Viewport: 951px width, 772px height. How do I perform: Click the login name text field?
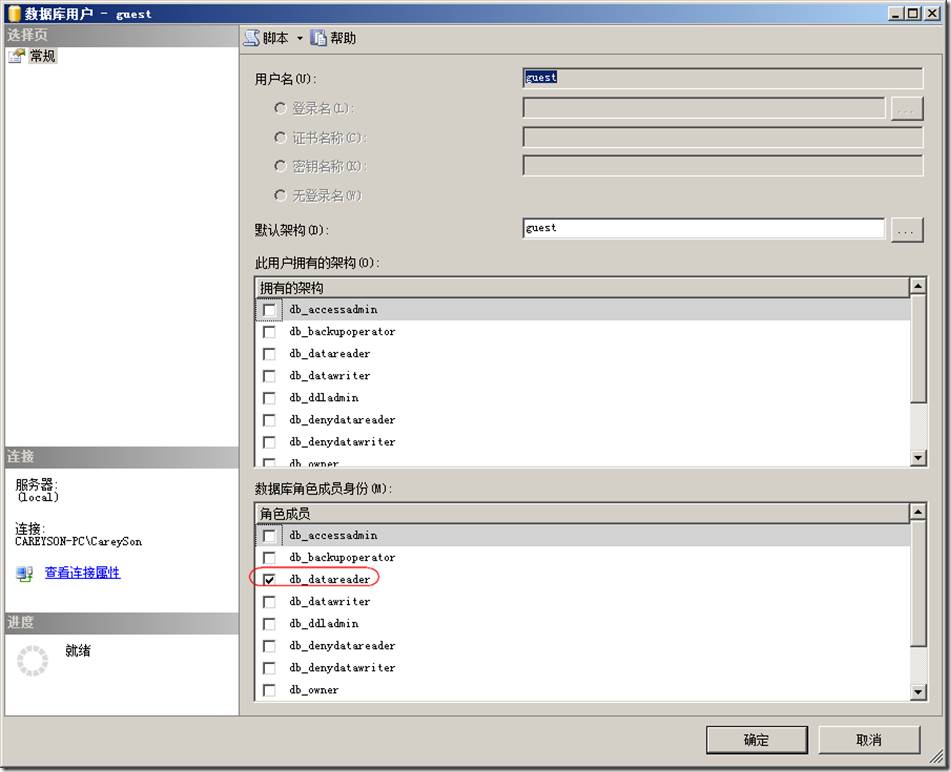point(704,108)
